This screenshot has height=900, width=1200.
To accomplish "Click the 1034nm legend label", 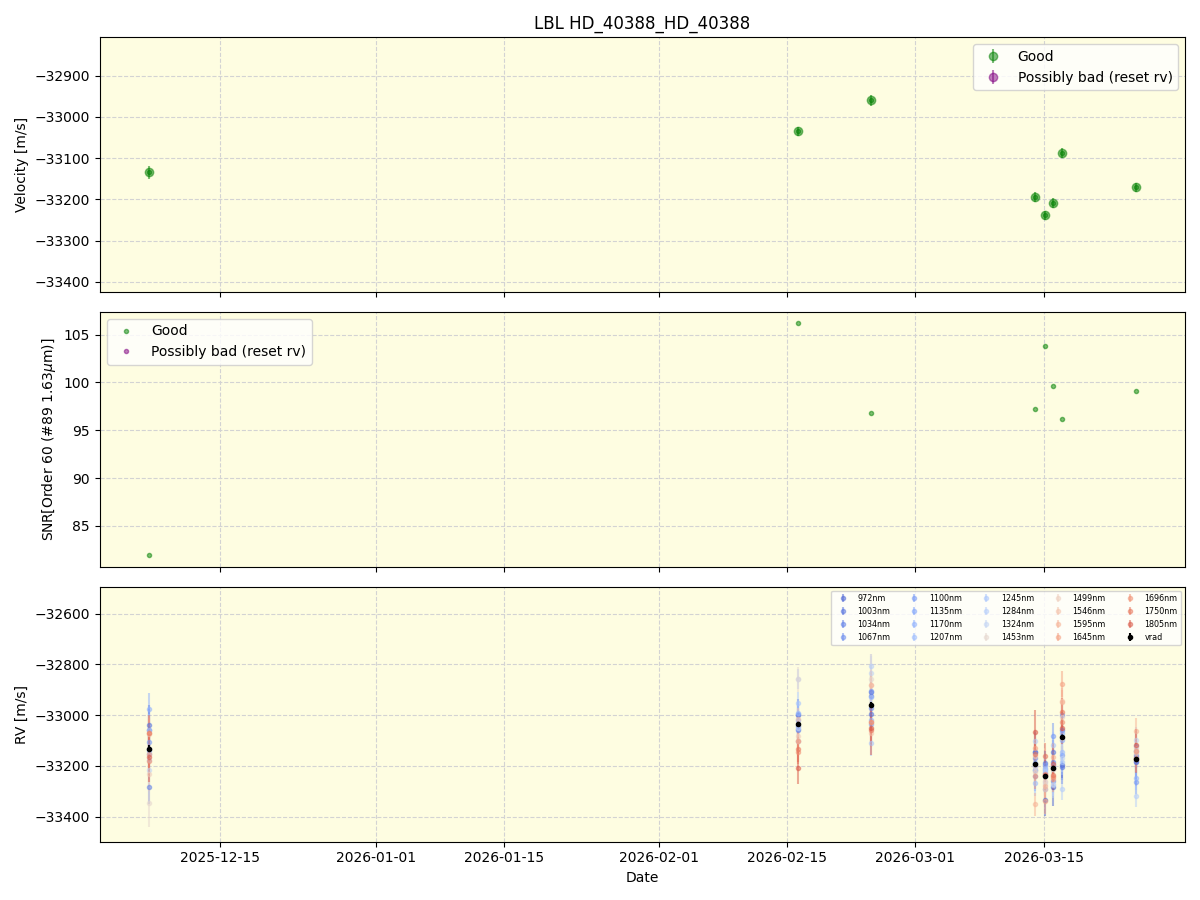I will click(874, 624).
